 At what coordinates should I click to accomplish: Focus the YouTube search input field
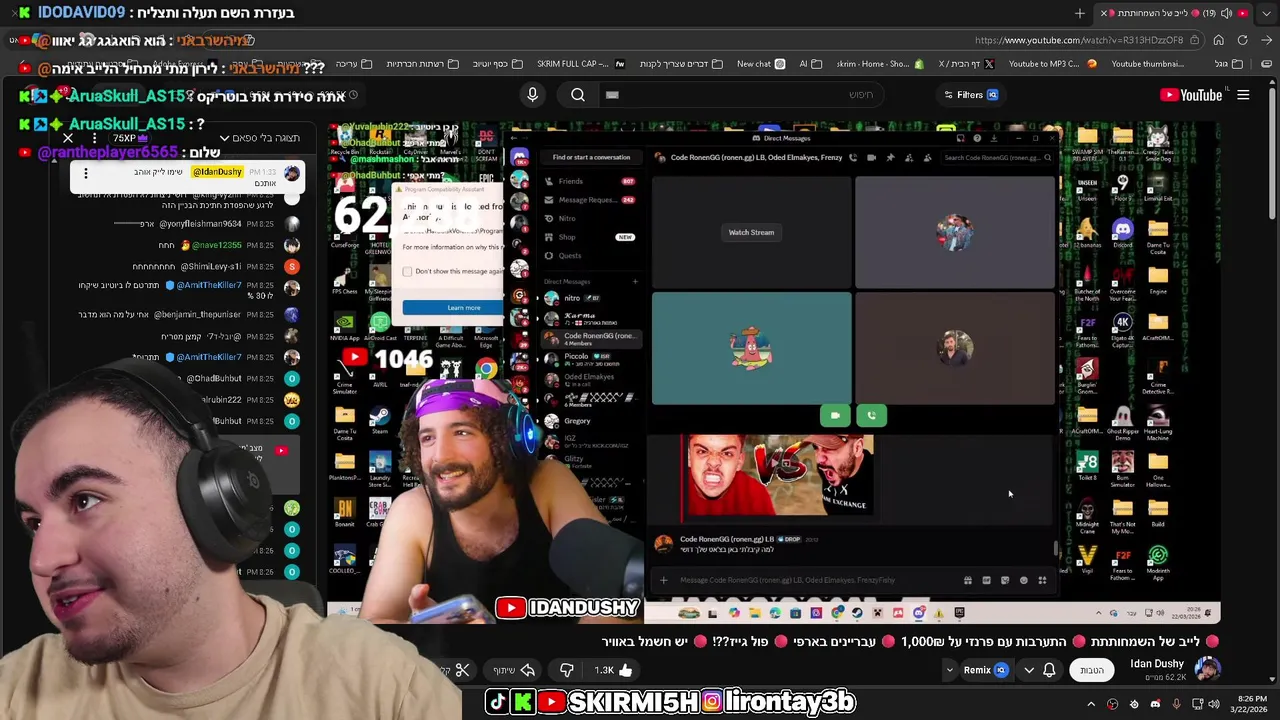pyautogui.click(x=743, y=95)
